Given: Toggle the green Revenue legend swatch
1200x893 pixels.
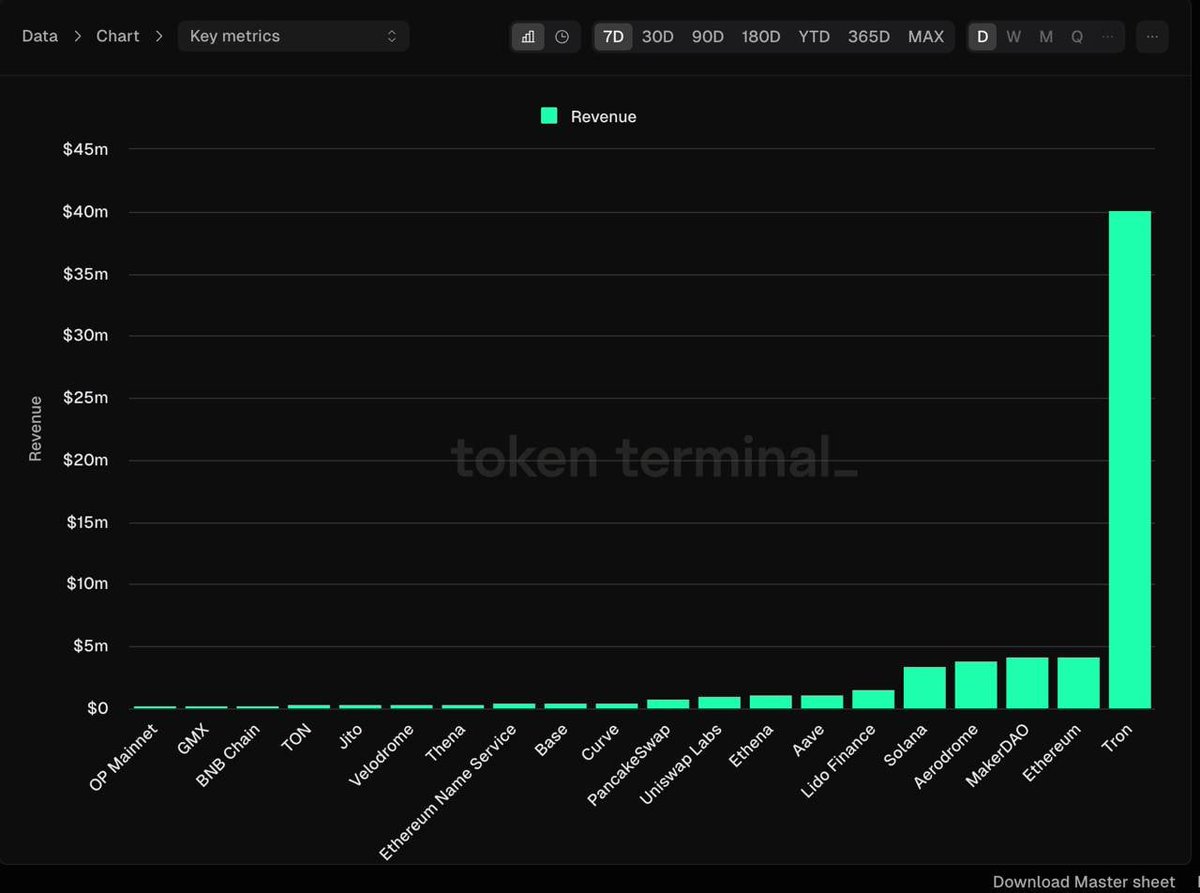Looking at the screenshot, I should pos(549,116).
